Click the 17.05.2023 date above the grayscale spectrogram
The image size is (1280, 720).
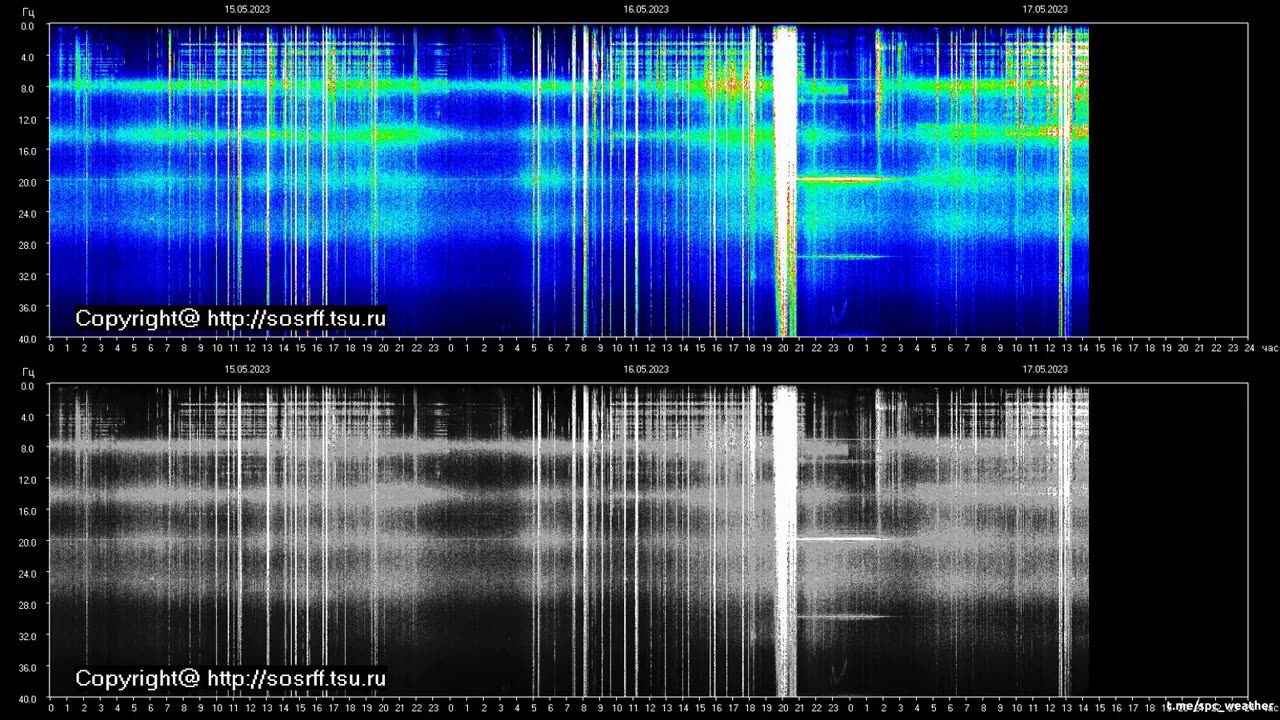pos(1045,369)
